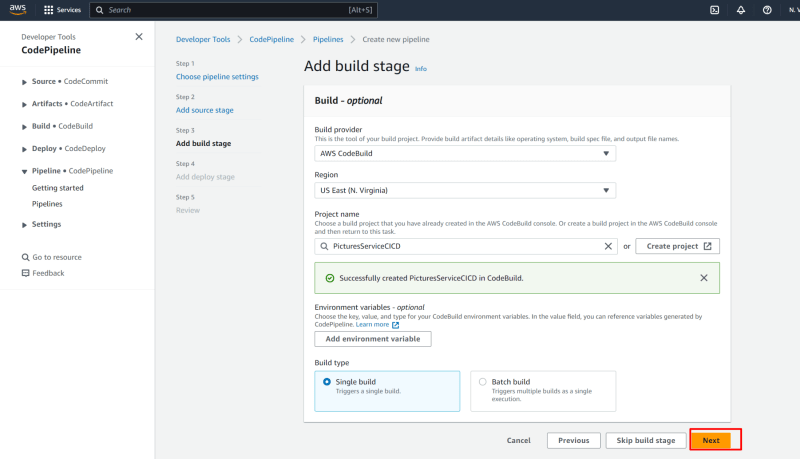This screenshot has height=459, width=800.
Task: Click Skip build stage button
Action: (x=645, y=440)
